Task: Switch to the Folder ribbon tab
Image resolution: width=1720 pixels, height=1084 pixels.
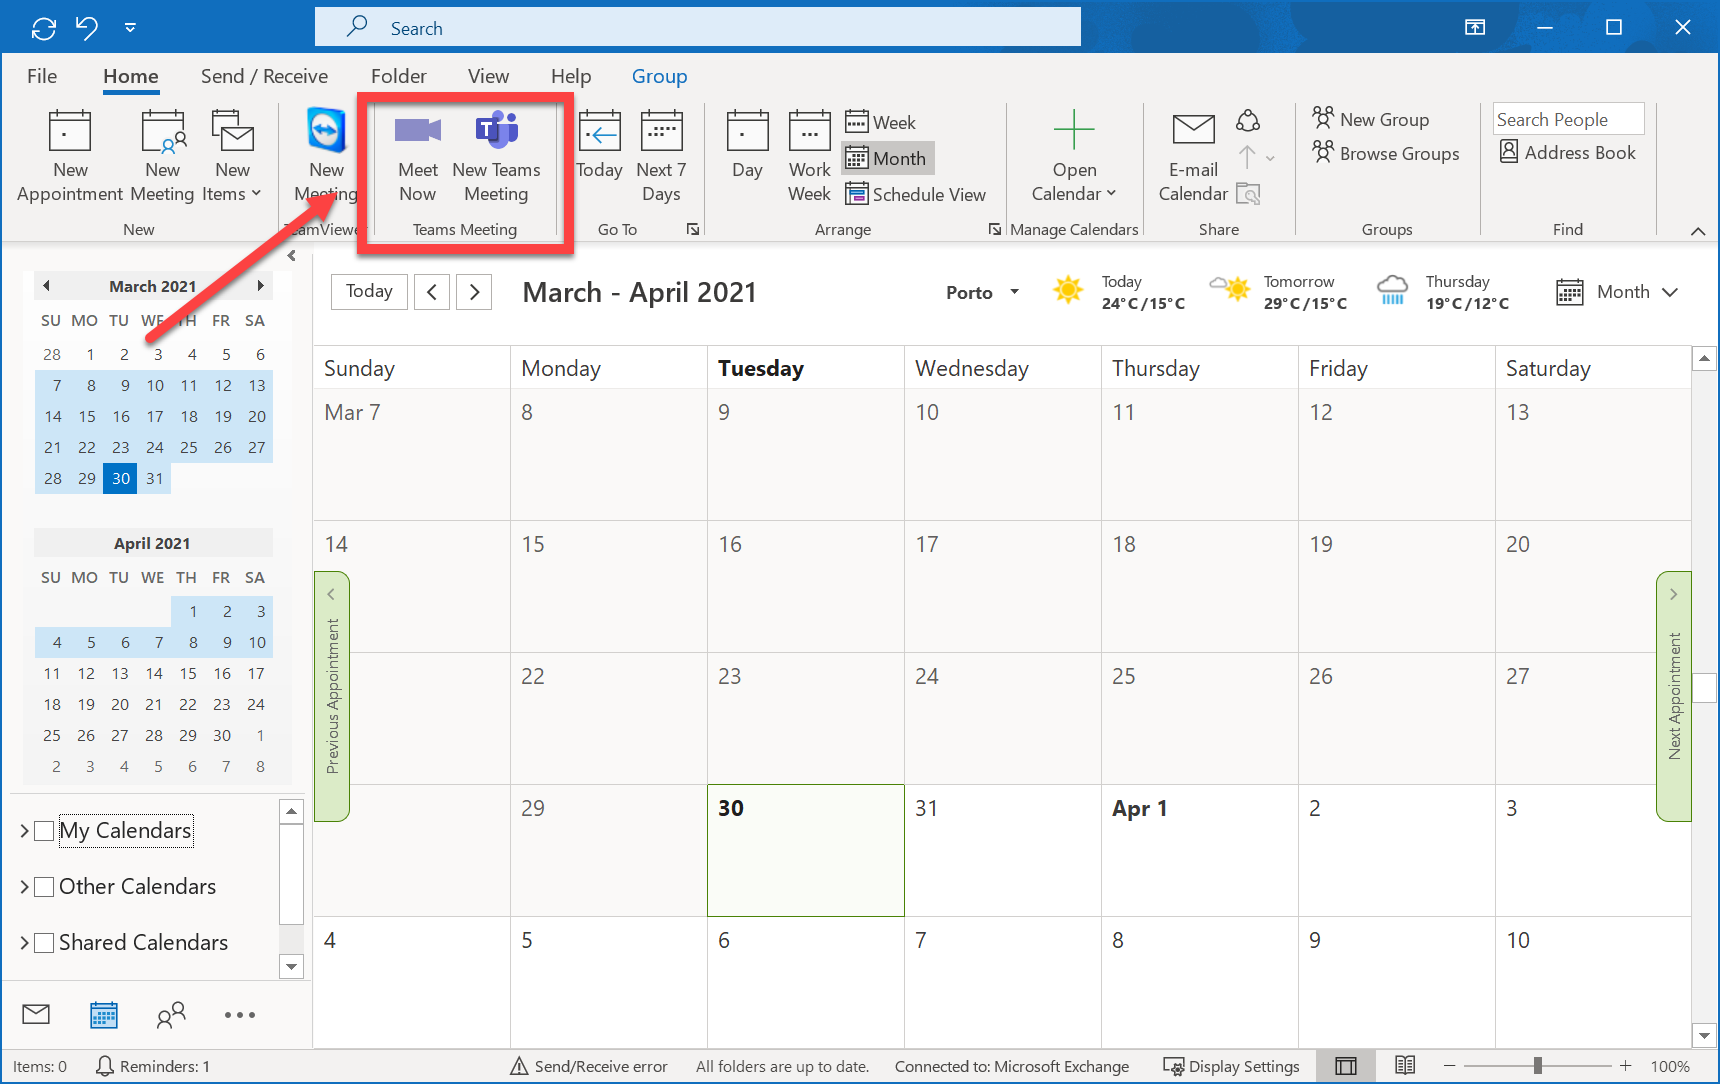Action: tap(398, 76)
